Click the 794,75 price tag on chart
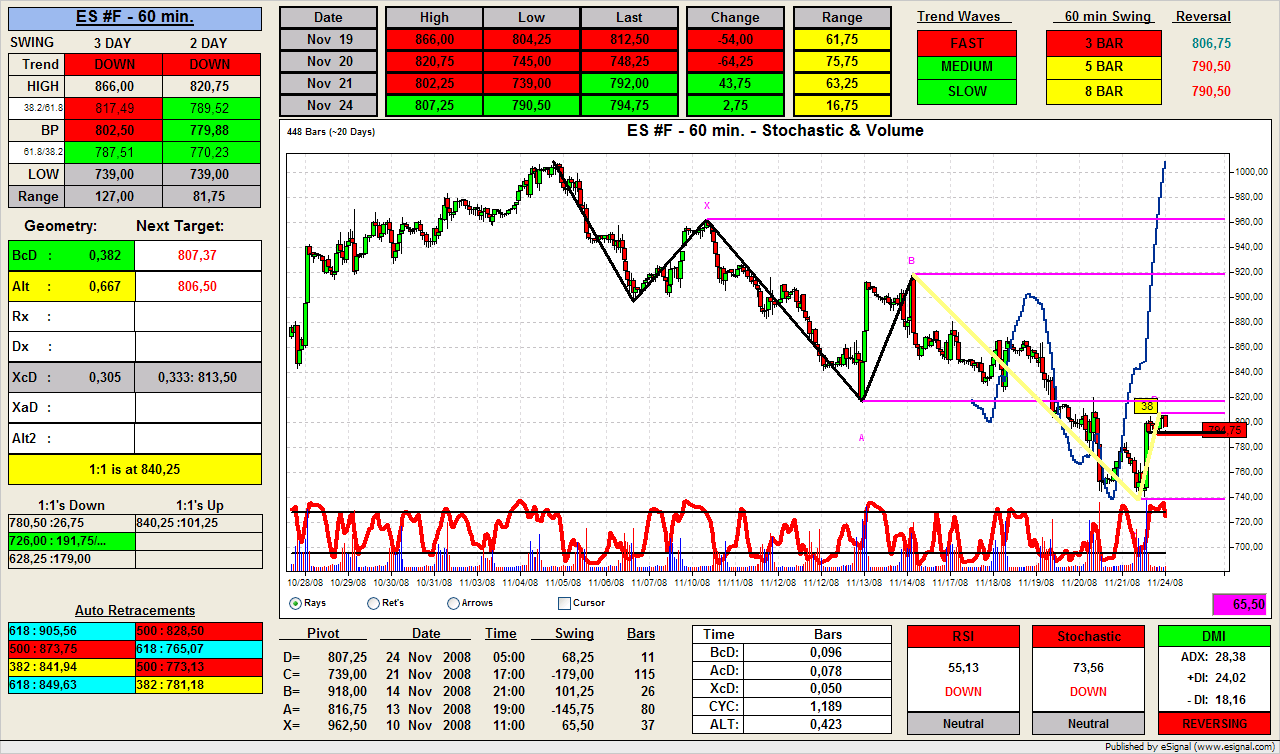This screenshot has height=754, width=1280. [x=1224, y=430]
